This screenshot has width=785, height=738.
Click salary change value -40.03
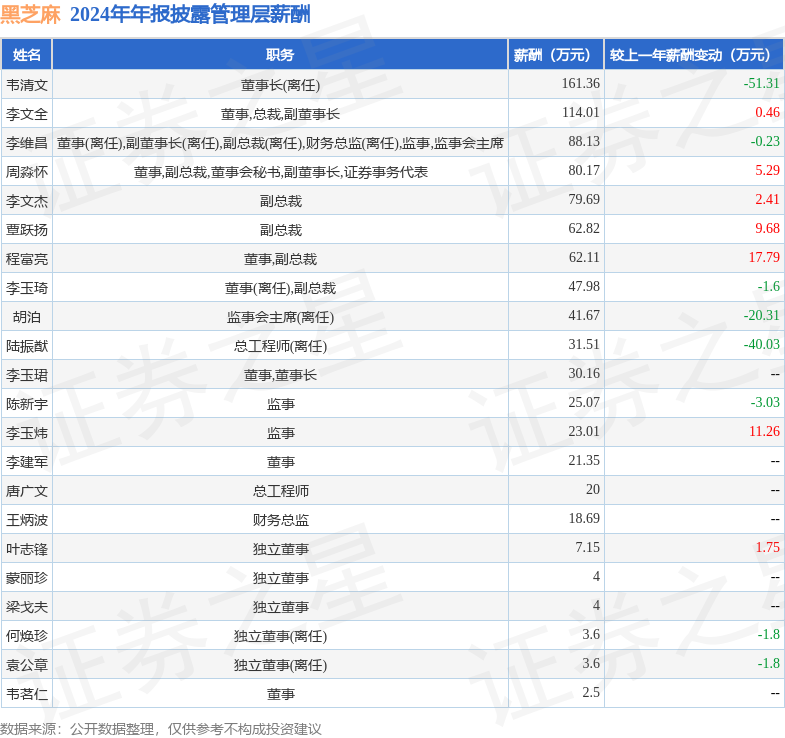click(761, 344)
